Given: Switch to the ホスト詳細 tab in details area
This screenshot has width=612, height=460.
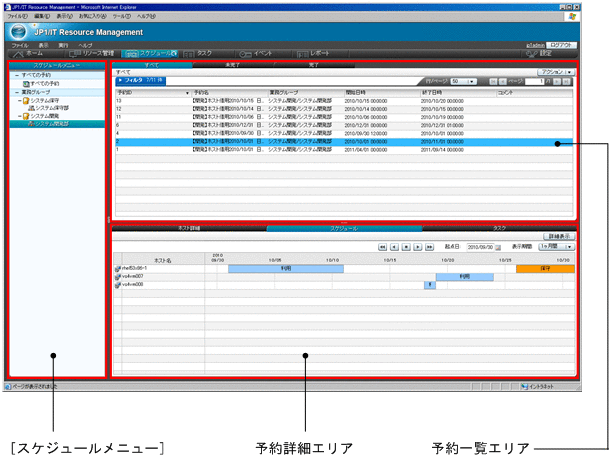Looking at the screenshot, I should click(x=189, y=228).
